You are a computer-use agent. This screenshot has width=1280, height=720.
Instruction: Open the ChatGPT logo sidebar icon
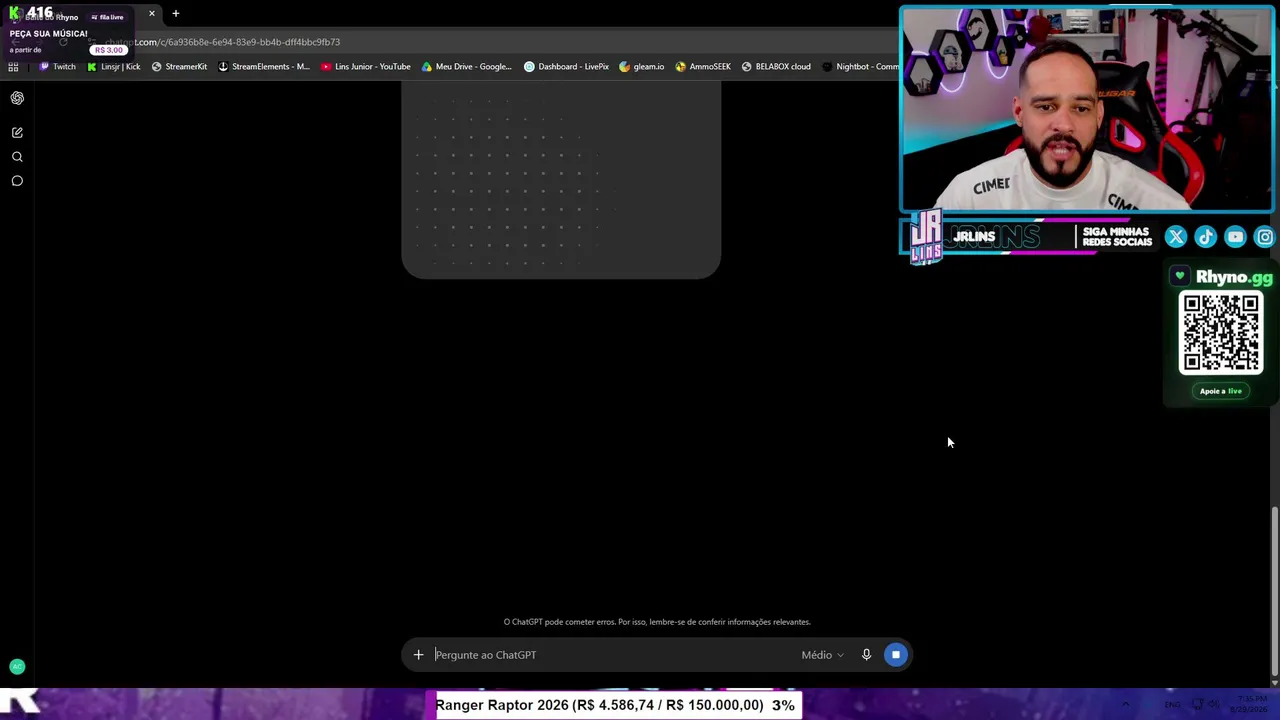point(17,98)
